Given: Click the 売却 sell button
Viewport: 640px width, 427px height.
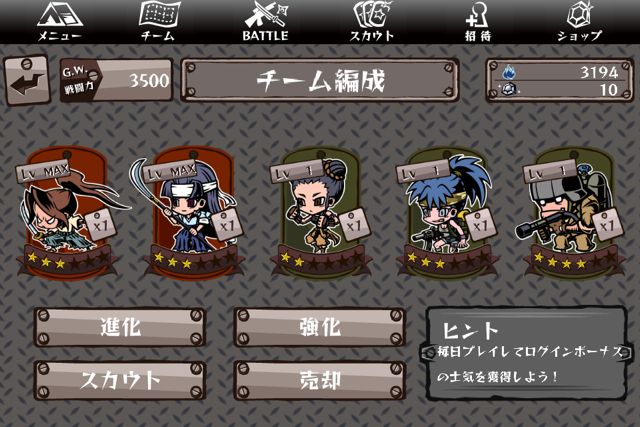Looking at the screenshot, I should tap(320, 380).
